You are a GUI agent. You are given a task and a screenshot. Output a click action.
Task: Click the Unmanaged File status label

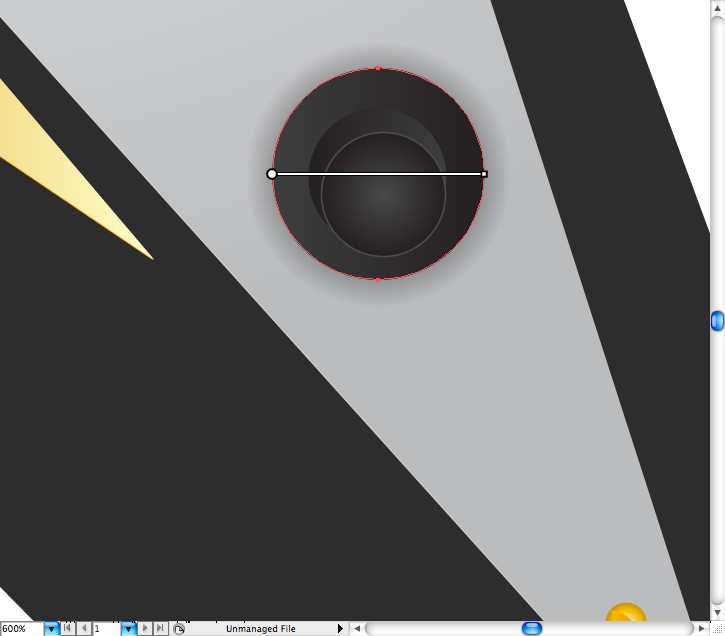(x=260, y=629)
